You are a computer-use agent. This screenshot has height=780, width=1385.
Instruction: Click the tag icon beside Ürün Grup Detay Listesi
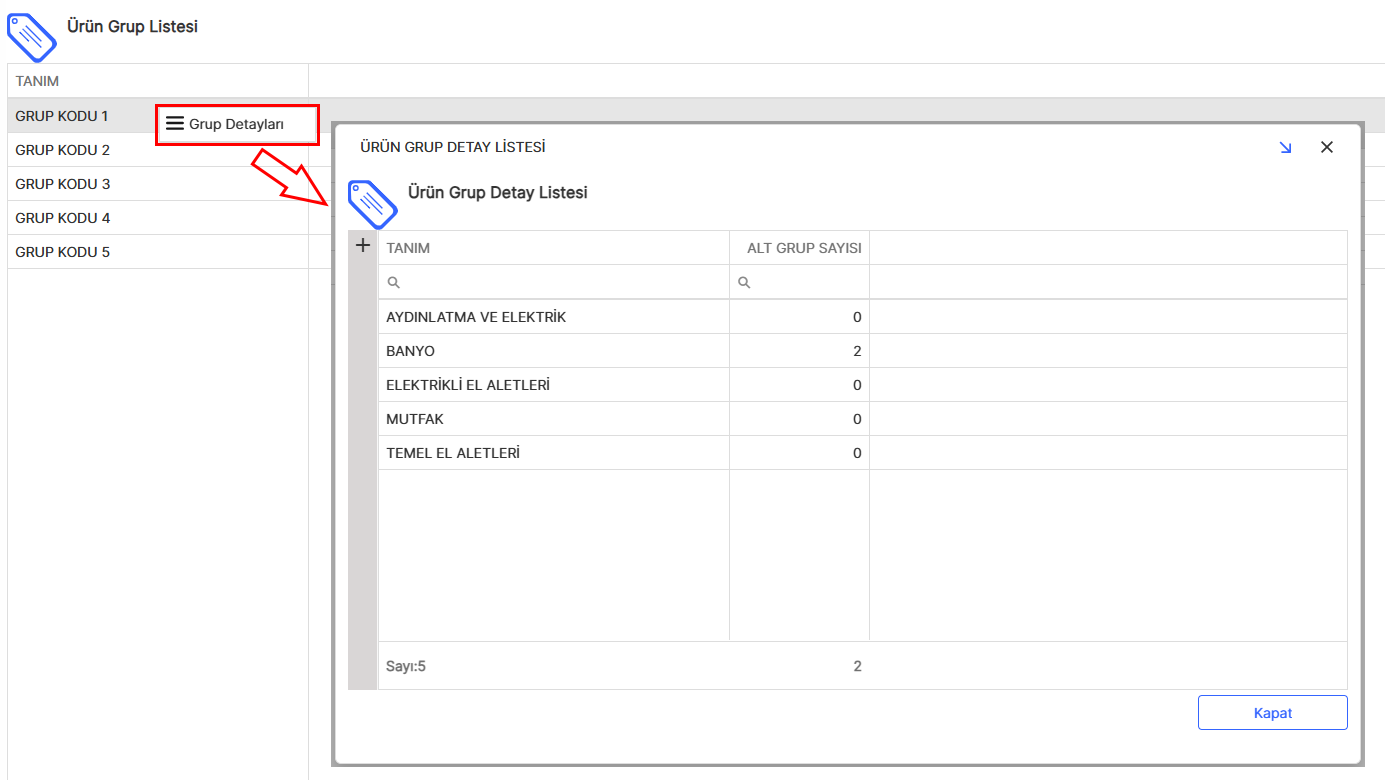pyautogui.click(x=372, y=204)
